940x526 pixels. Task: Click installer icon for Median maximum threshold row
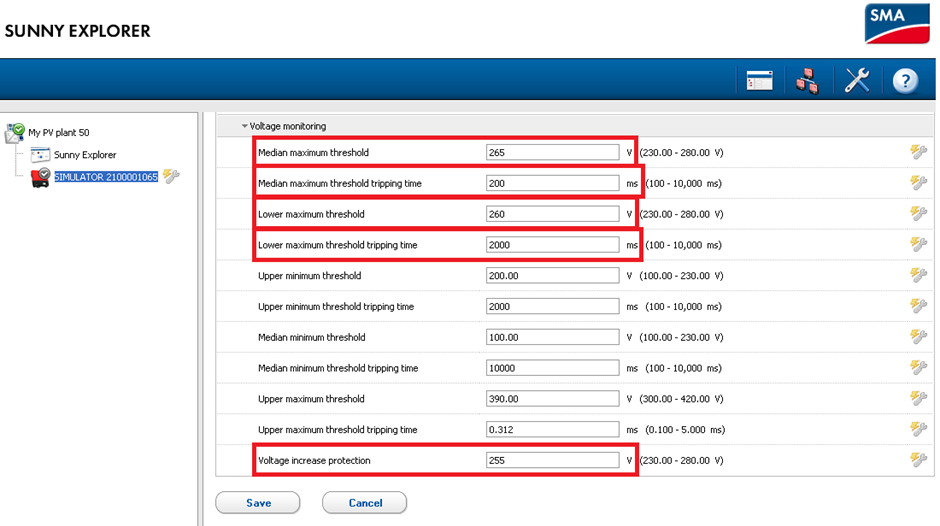tap(918, 152)
